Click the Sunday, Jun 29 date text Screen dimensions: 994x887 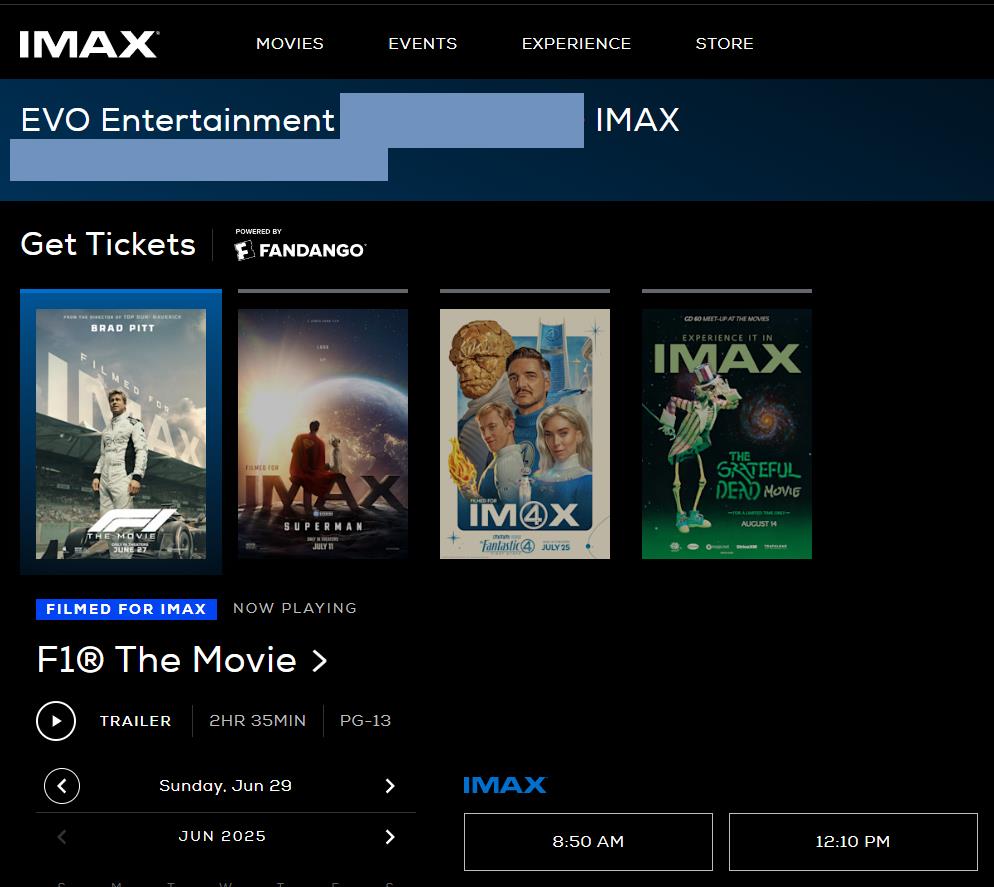225,786
